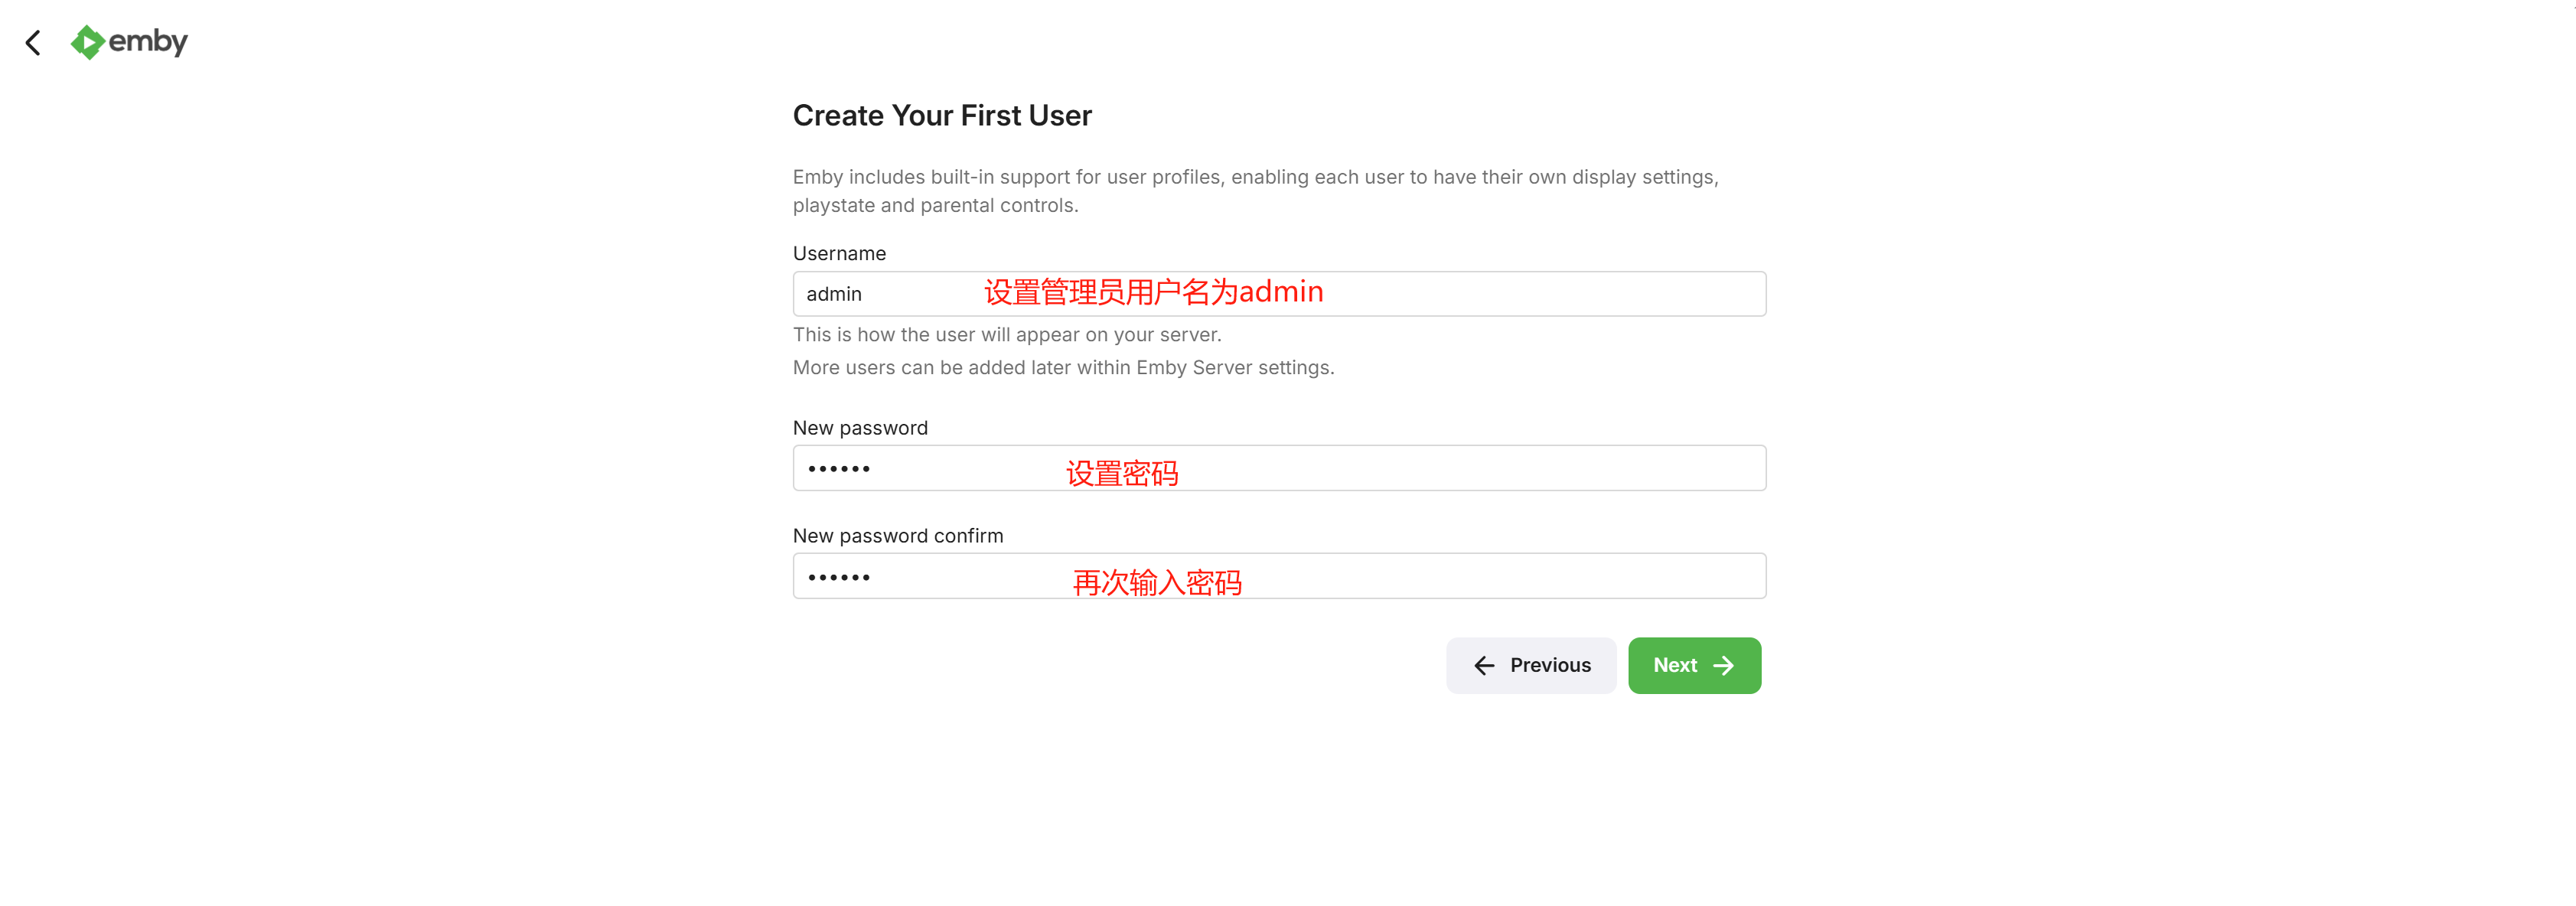Click the emby wordmark text
Viewport: 2576px width, 906px height.
(148, 41)
